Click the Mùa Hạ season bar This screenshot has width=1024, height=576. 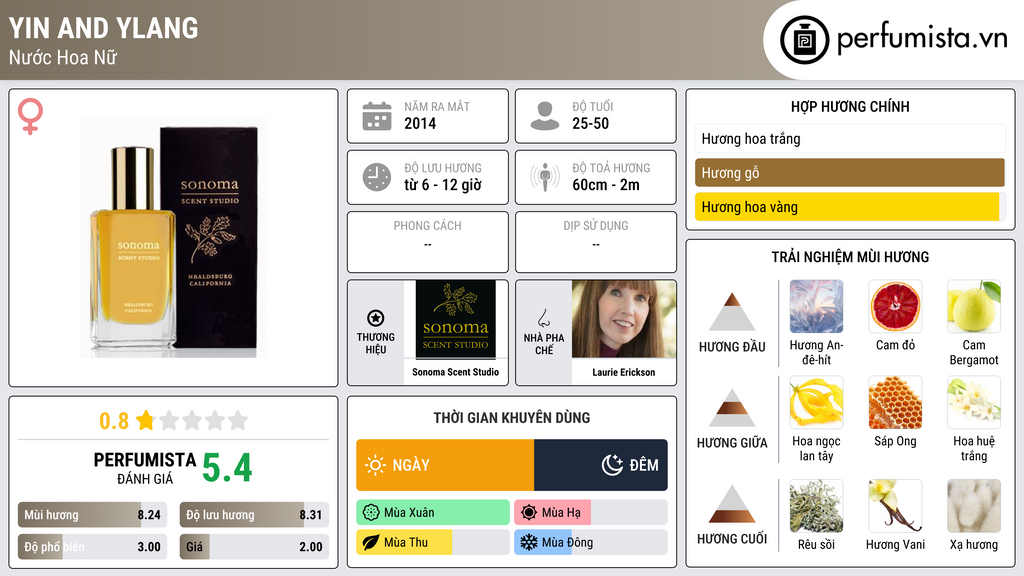point(591,513)
